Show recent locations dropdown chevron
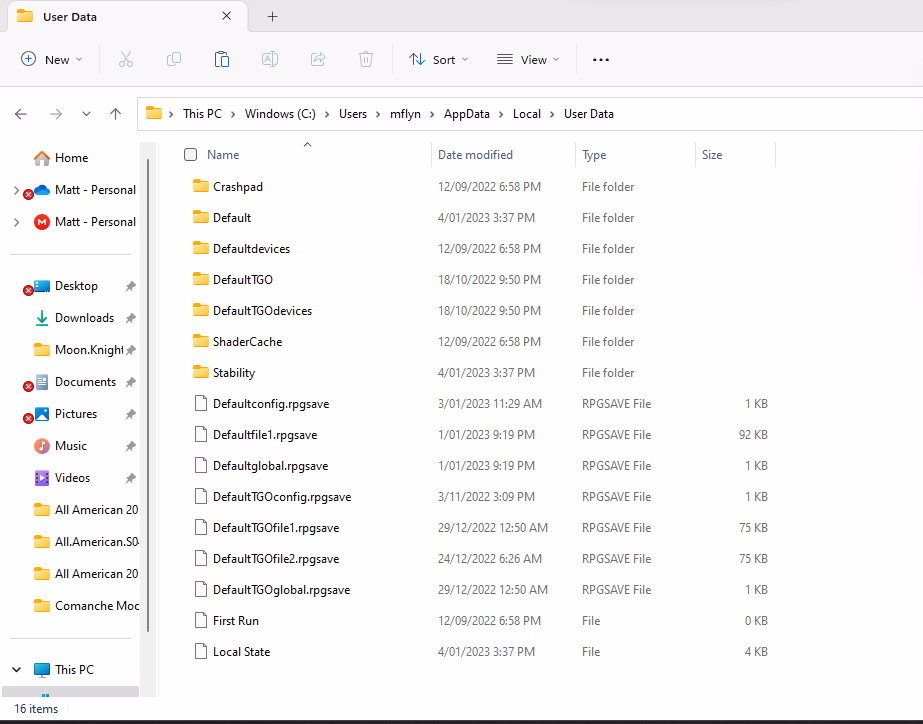 pos(87,114)
